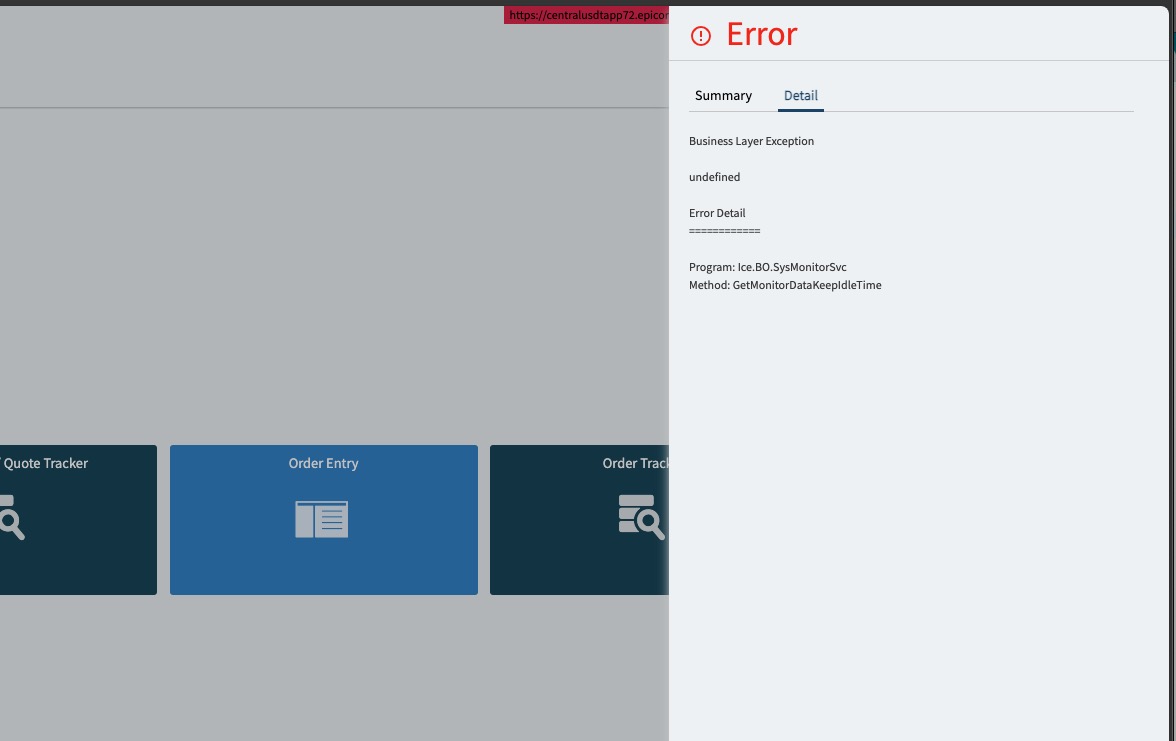This screenshot has width=1176, height=741.
Task: Select the 'Business Layer Exception' text
Action: (752, 141)
